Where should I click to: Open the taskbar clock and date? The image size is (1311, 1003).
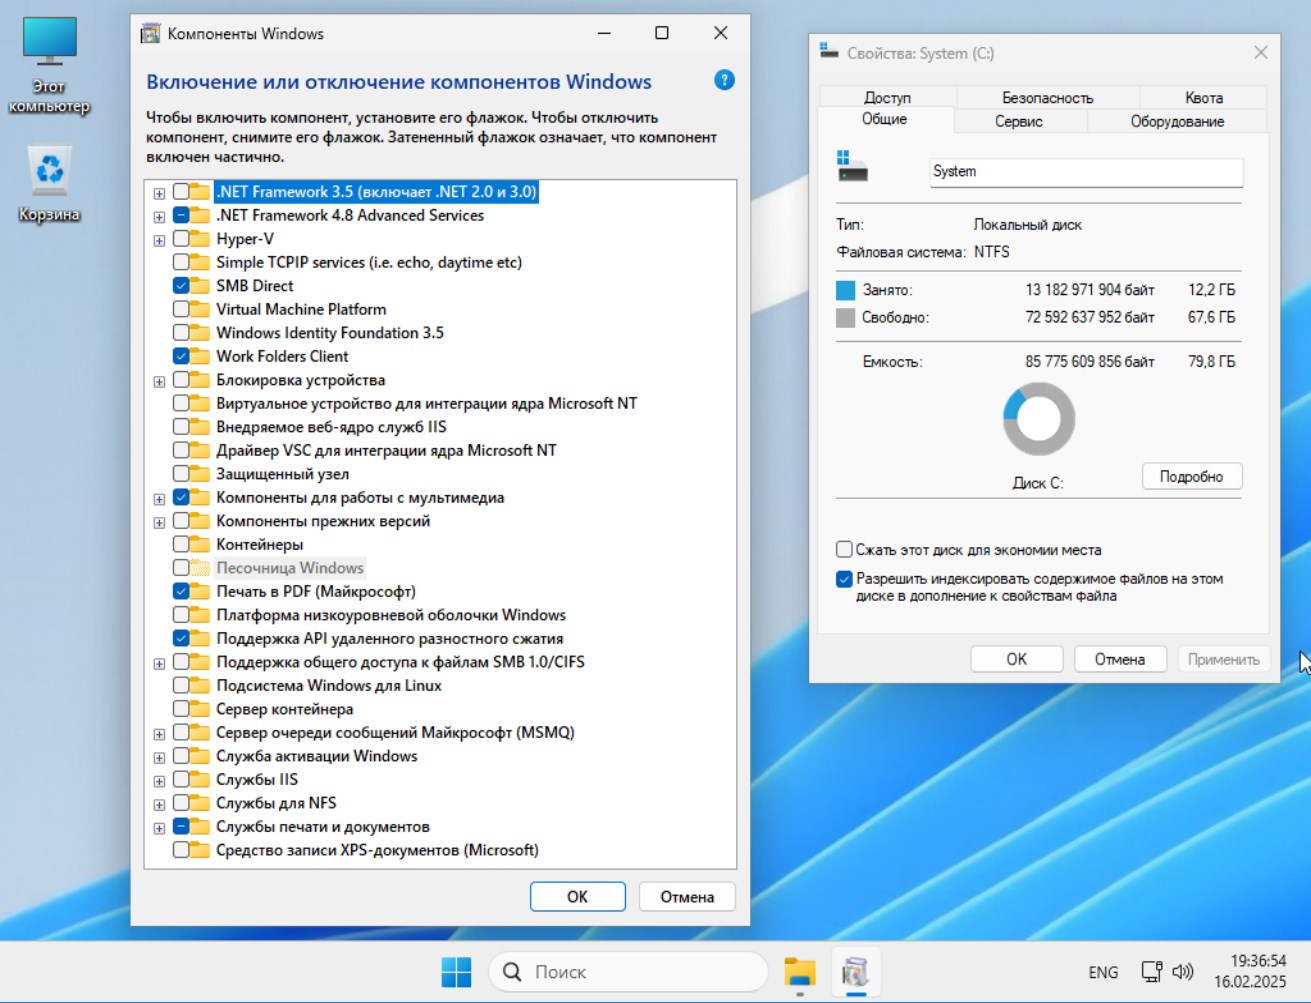(1250, 971)
